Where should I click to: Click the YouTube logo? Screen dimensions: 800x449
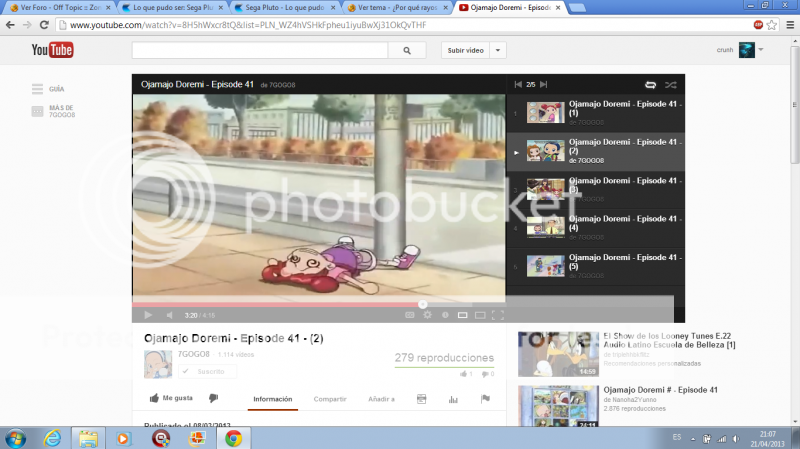pos(52,49)
